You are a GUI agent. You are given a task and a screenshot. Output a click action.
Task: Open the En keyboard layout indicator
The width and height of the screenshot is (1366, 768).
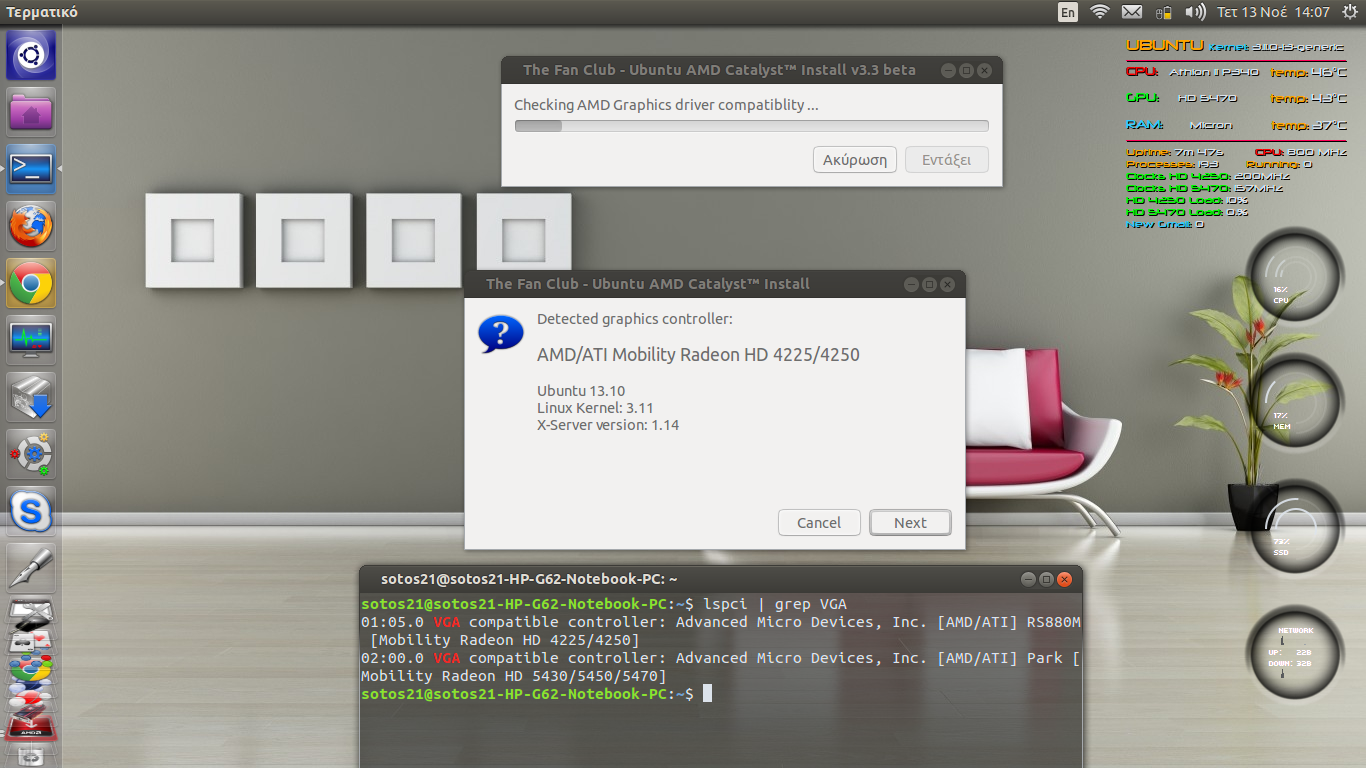click(1068, 12)
